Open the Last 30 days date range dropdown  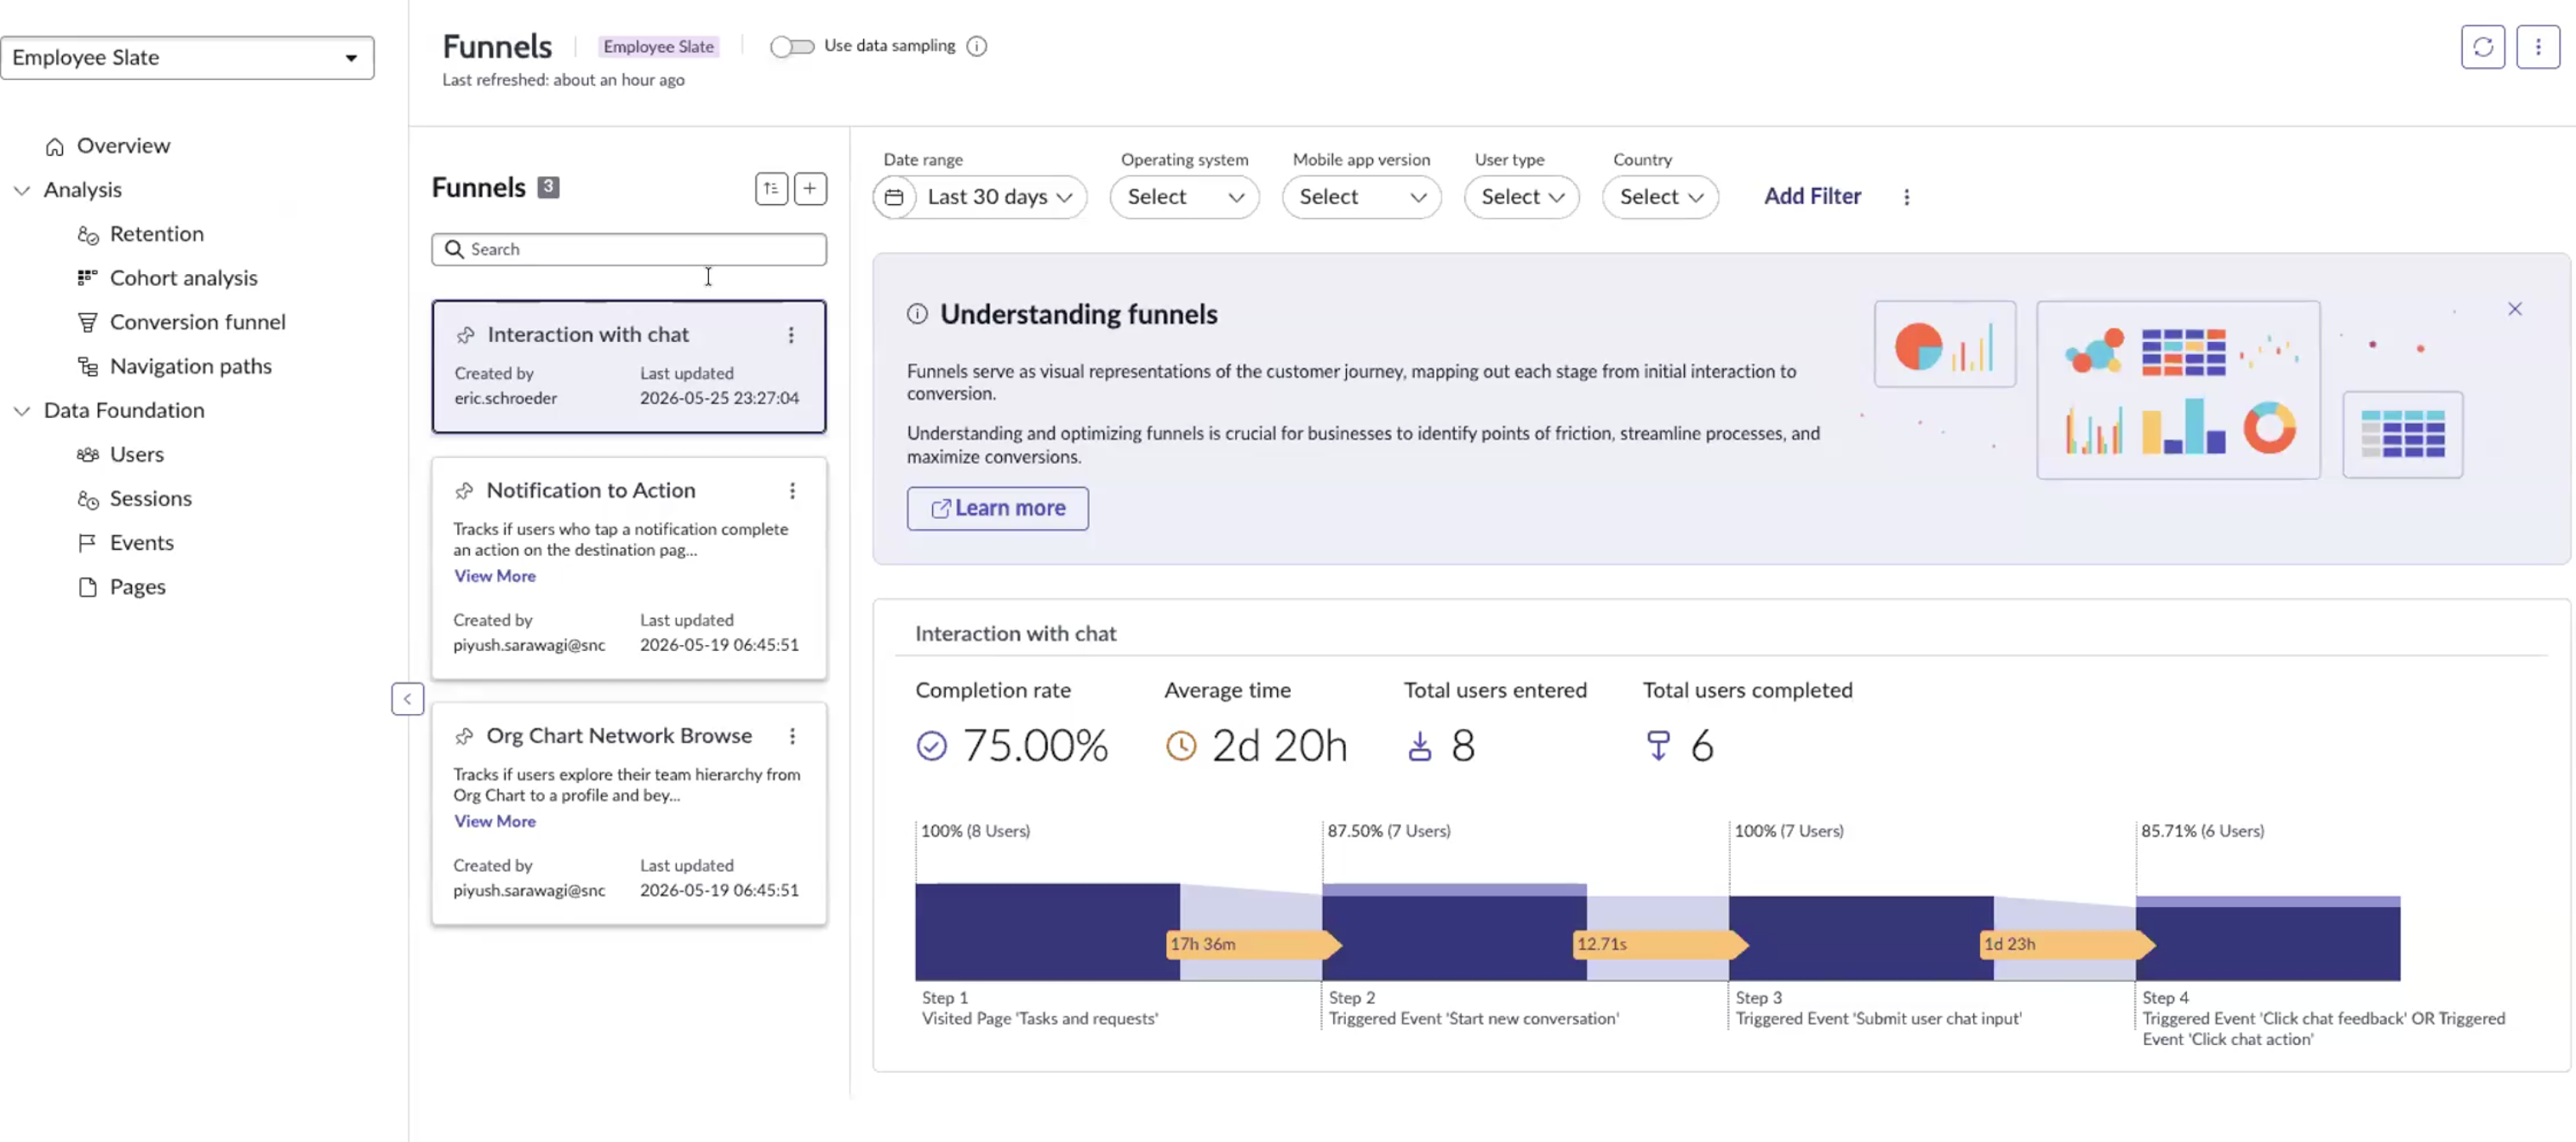pyautogui.click(x=979, y=197)
